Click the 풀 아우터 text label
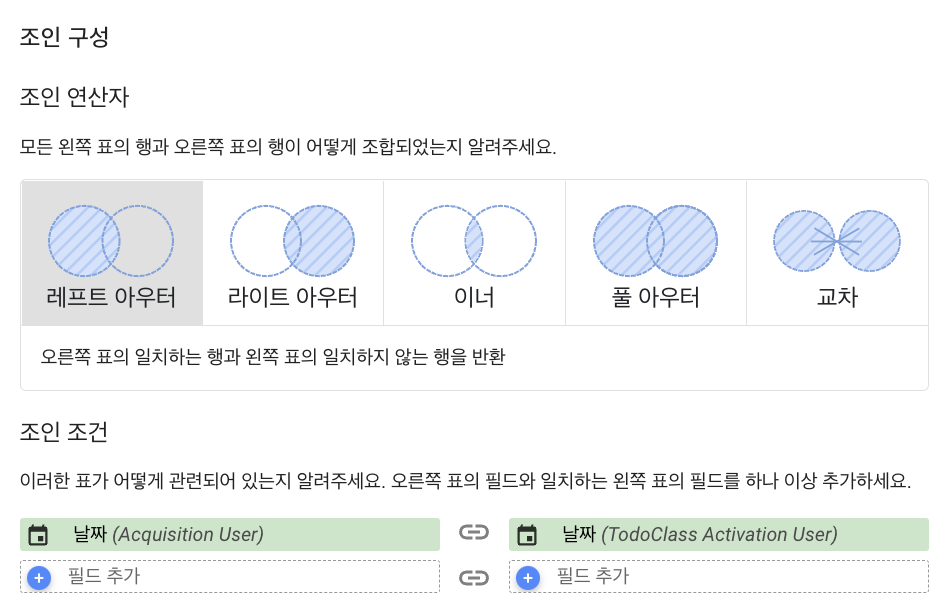946x616 pixels. 656,297
